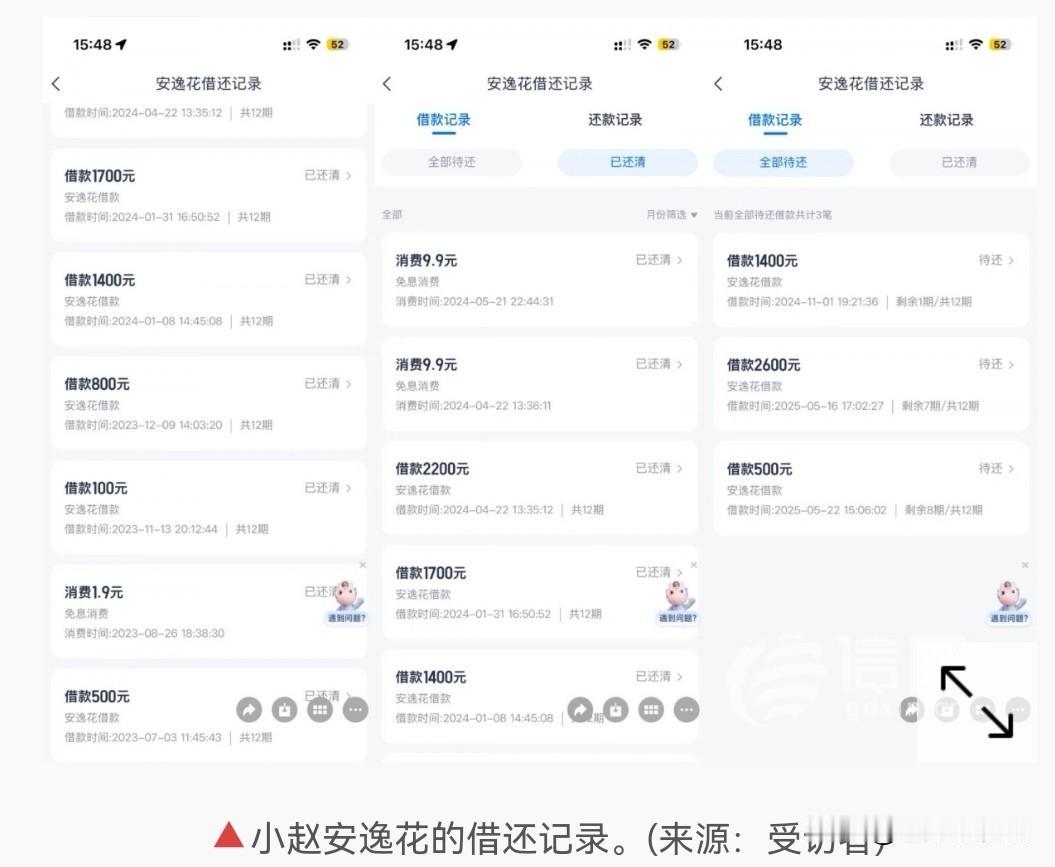Select the 借款记录 tab in the middle screenshot
The width and height of the screenshot is (1055, 867).
pyautogui.click(x=443, y=120)
